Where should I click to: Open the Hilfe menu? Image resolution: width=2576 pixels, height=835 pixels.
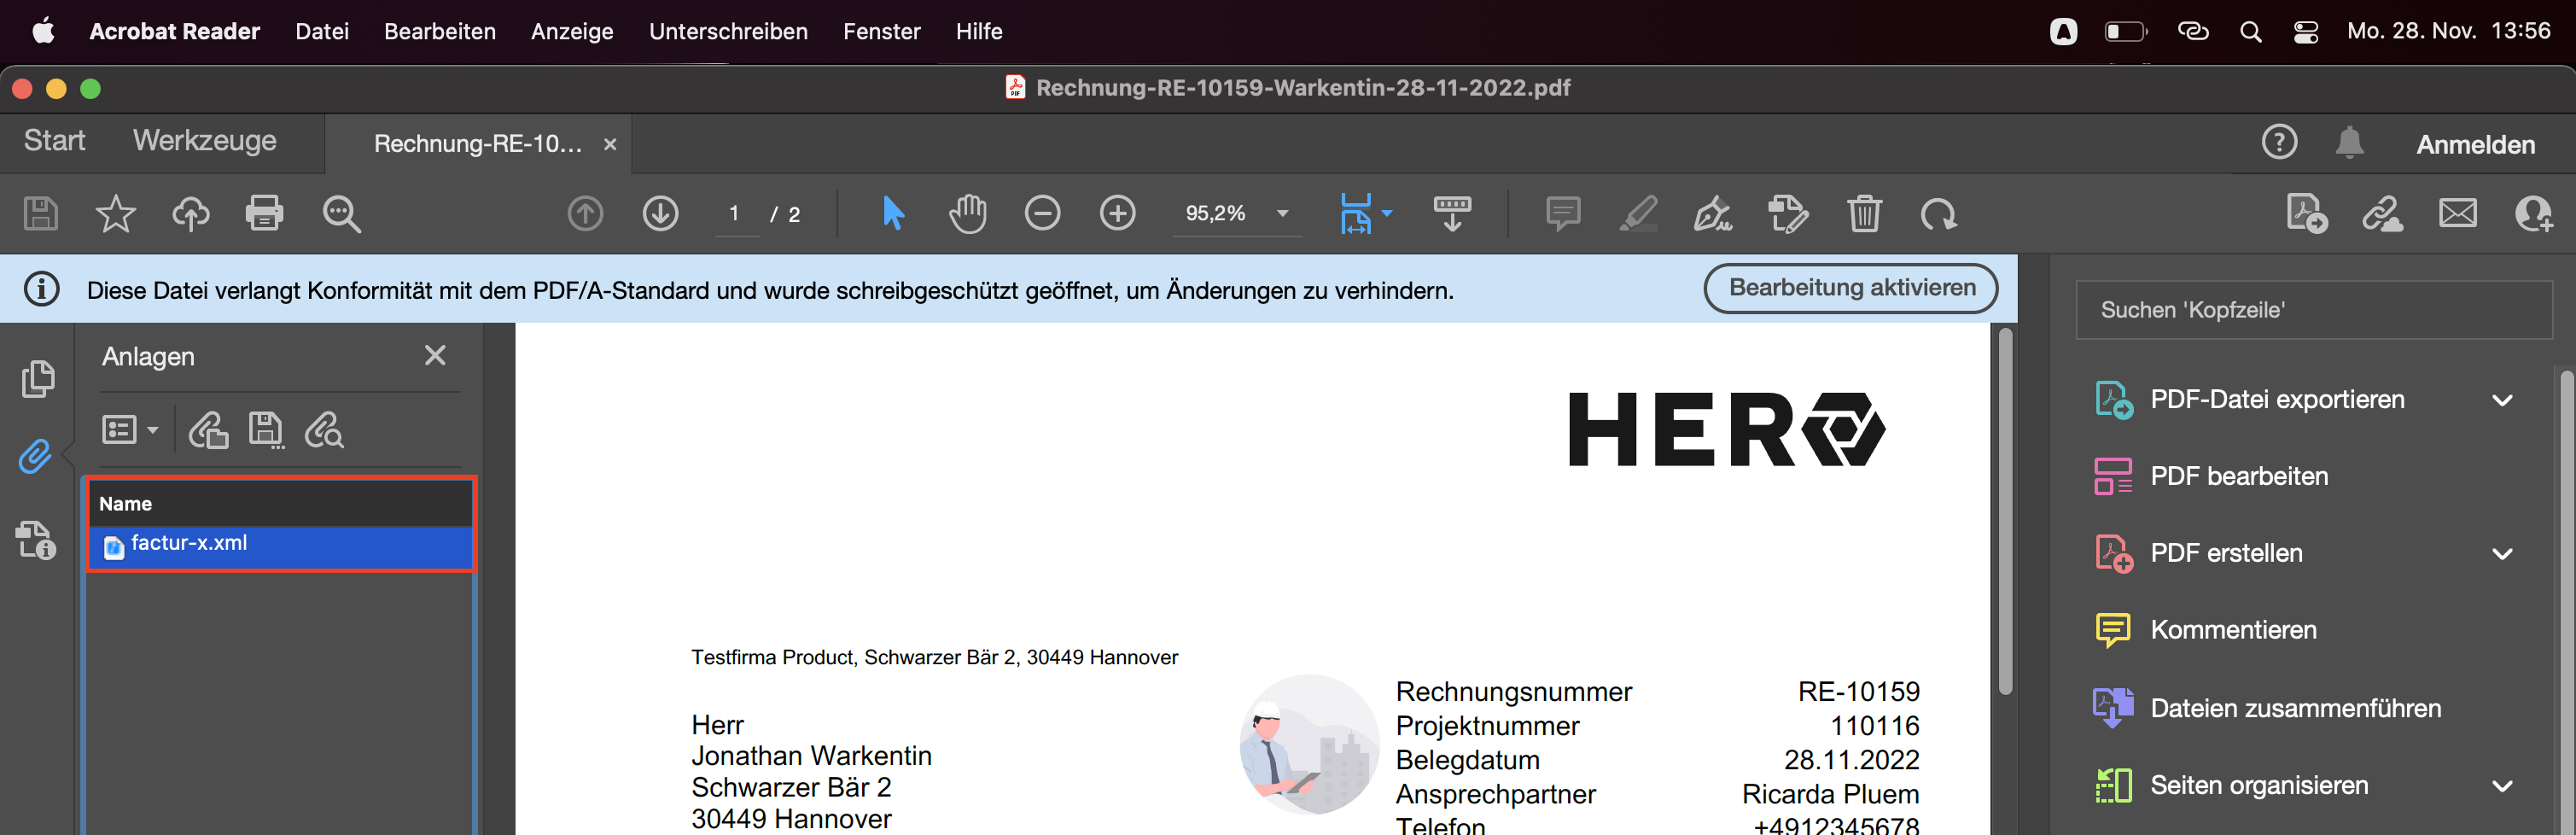coord(979,31)
